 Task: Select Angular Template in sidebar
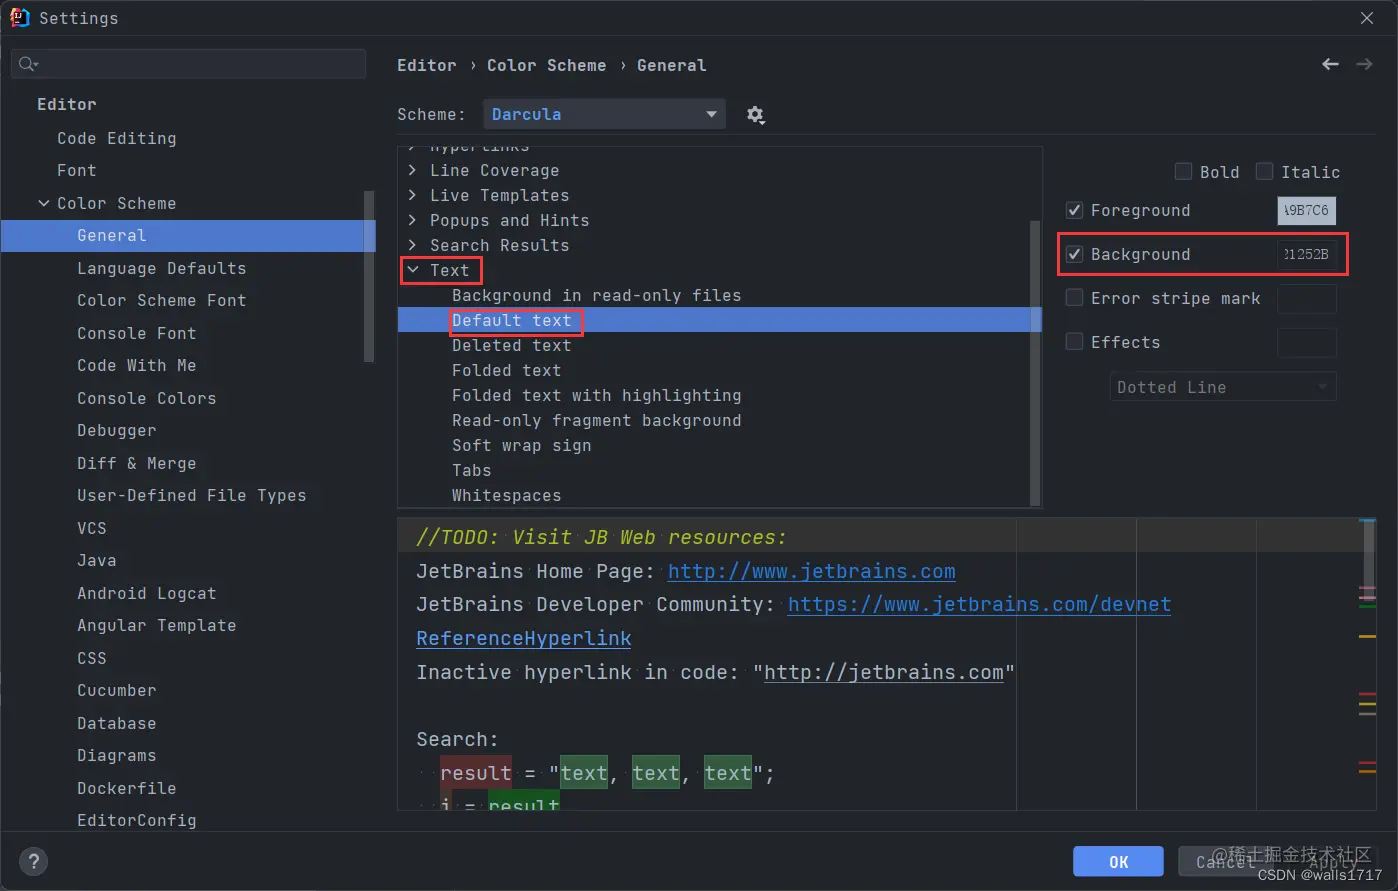(156, 625)
